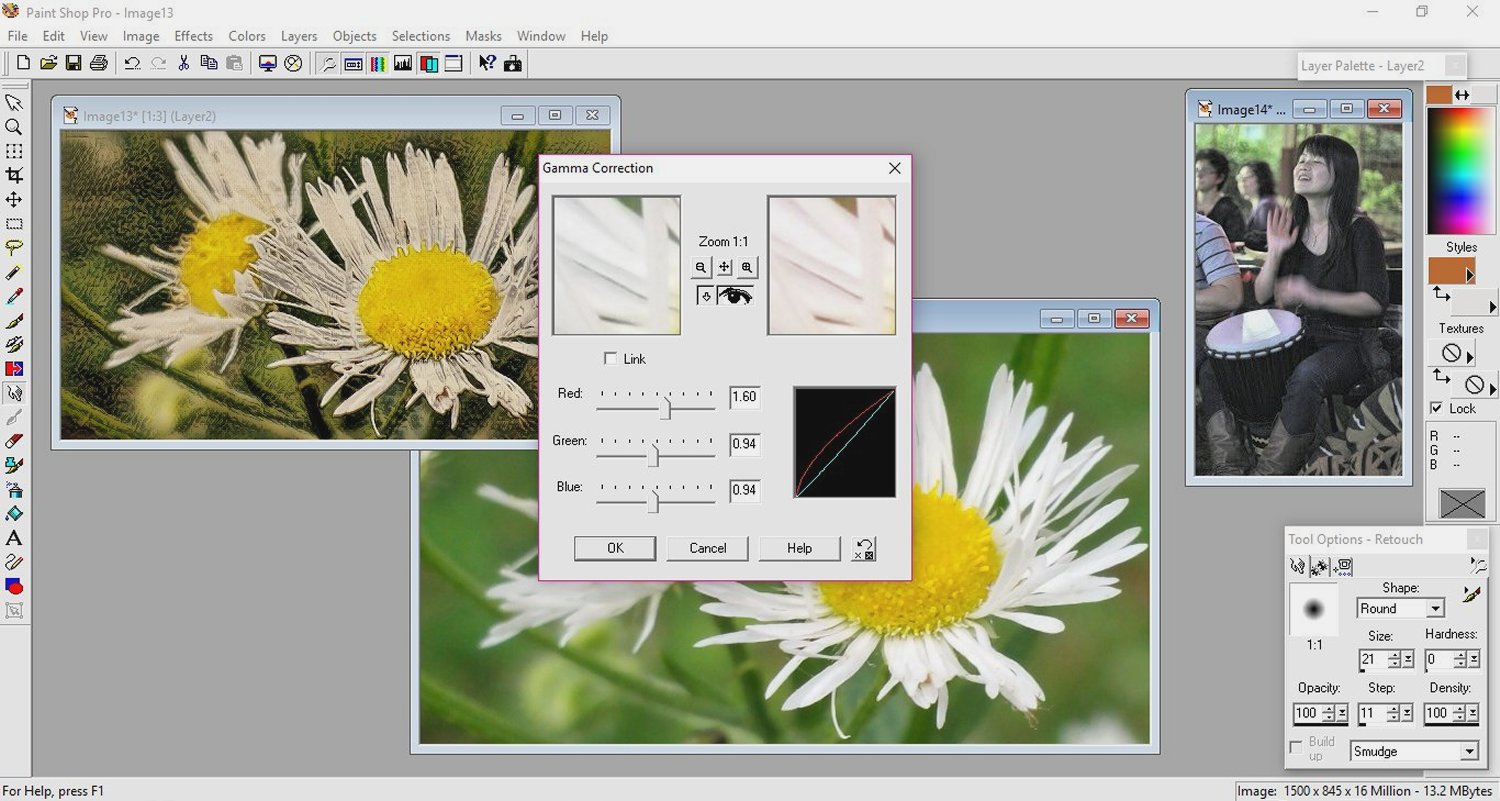Click the Print icon in toolbar
This screenshot has height=801, width=1500.
click(98, 63)
